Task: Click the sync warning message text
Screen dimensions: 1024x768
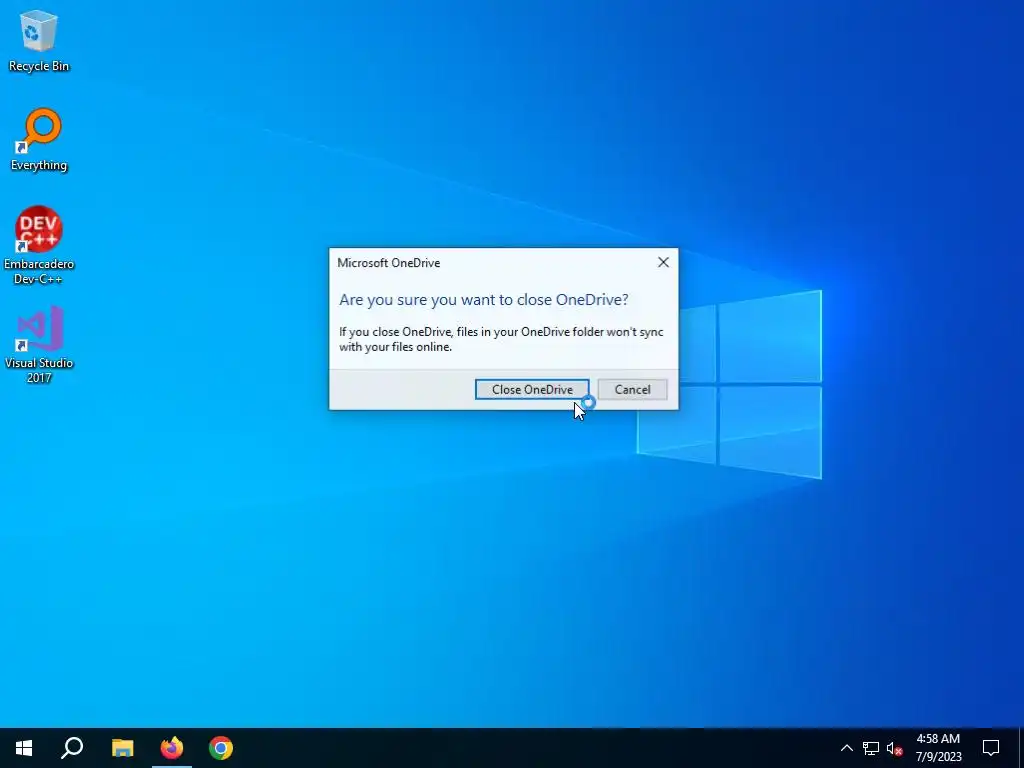Action: click(x=501, y=340)
